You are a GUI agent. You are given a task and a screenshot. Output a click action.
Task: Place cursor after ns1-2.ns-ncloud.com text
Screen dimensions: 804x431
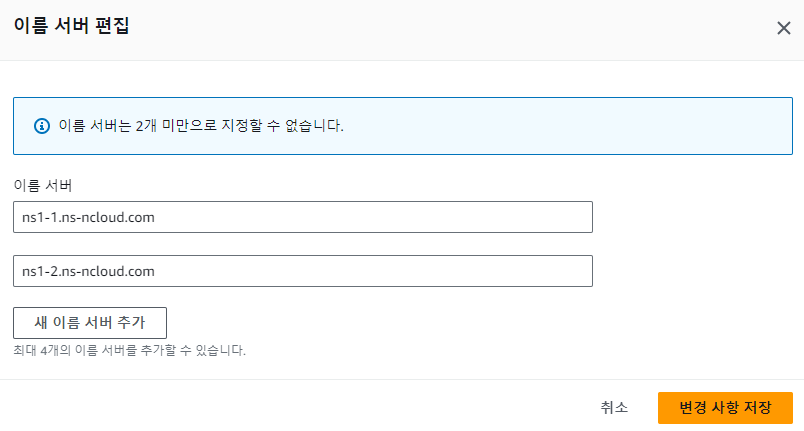(156, 271)
